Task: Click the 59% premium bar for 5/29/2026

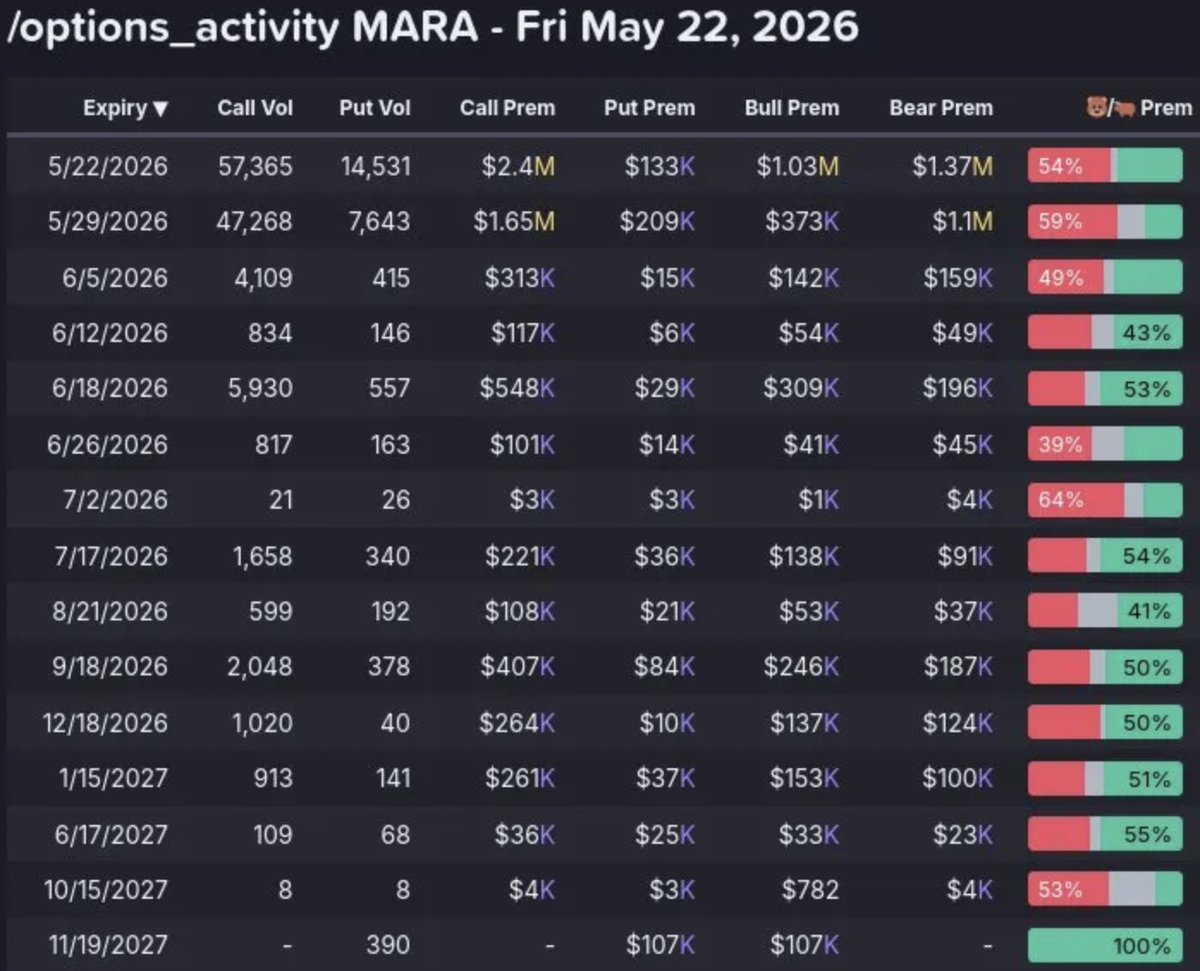Action: [1105, 221]
